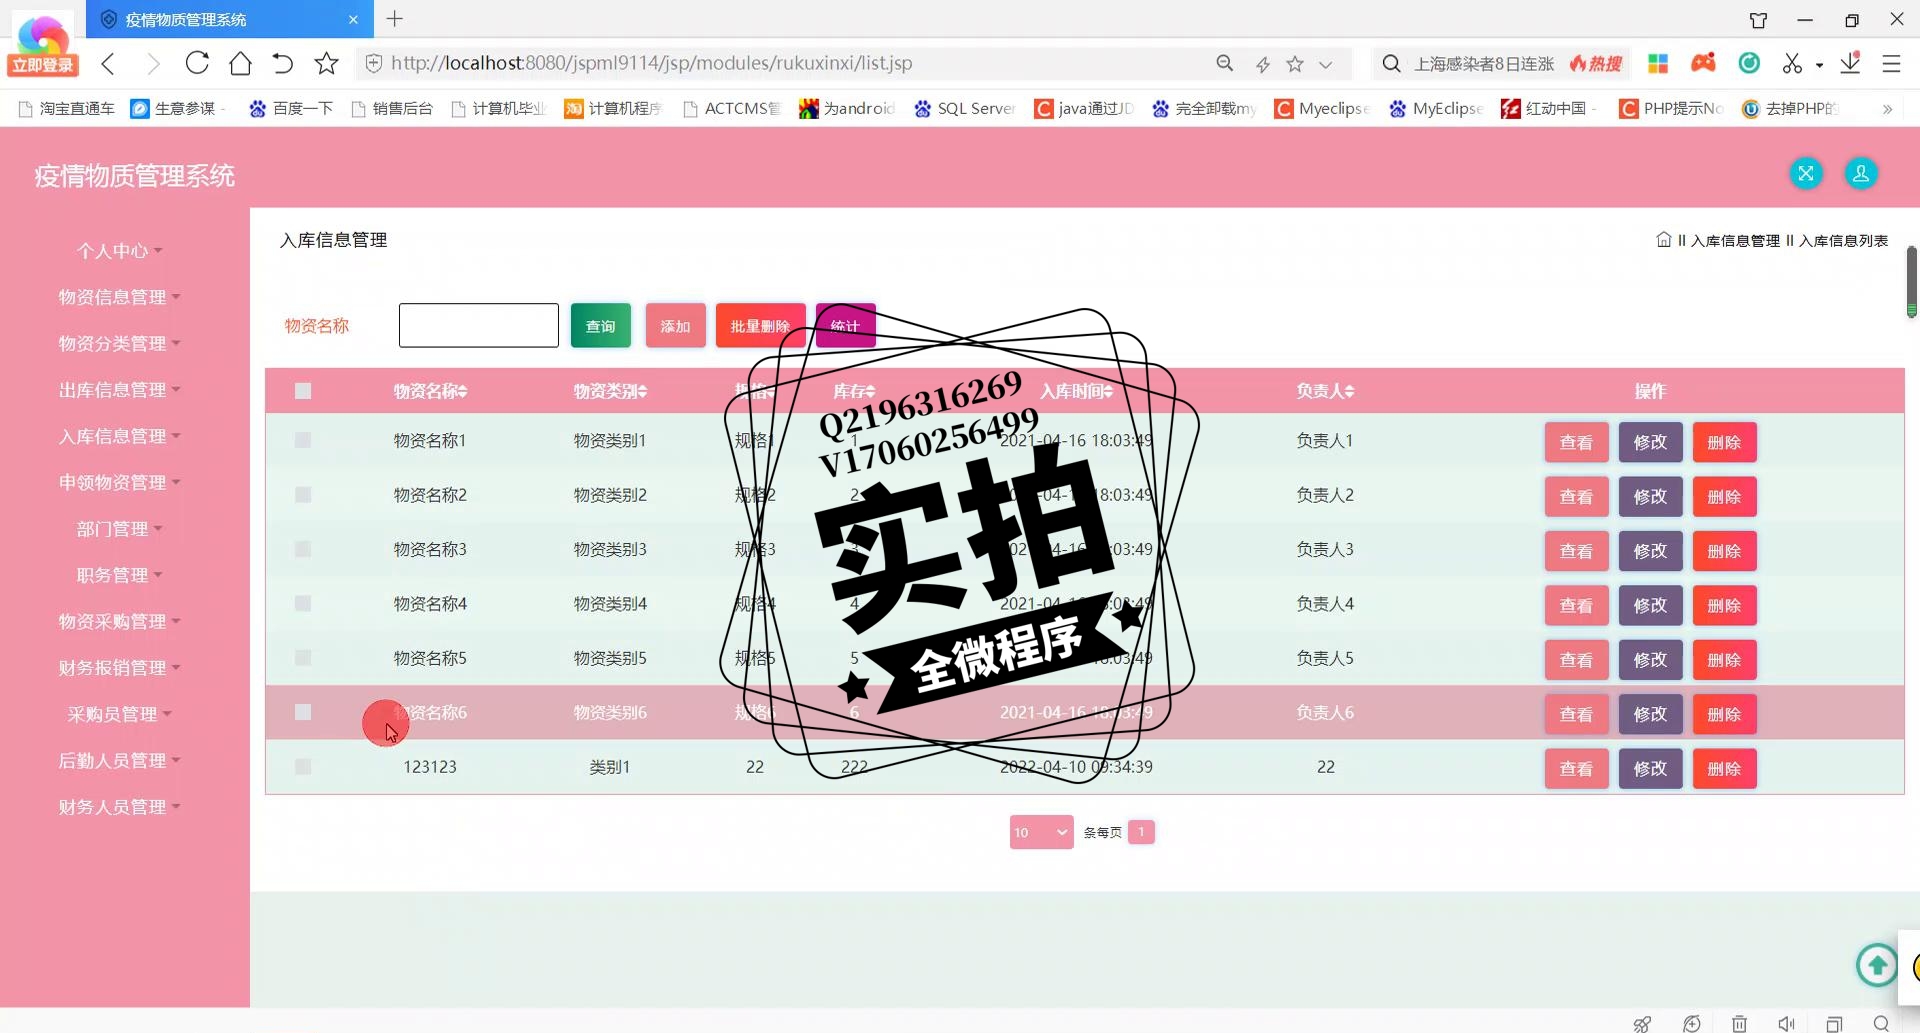
Task: Expand the 部门管理 sidebar menu
Action: [x=119, y=529]
